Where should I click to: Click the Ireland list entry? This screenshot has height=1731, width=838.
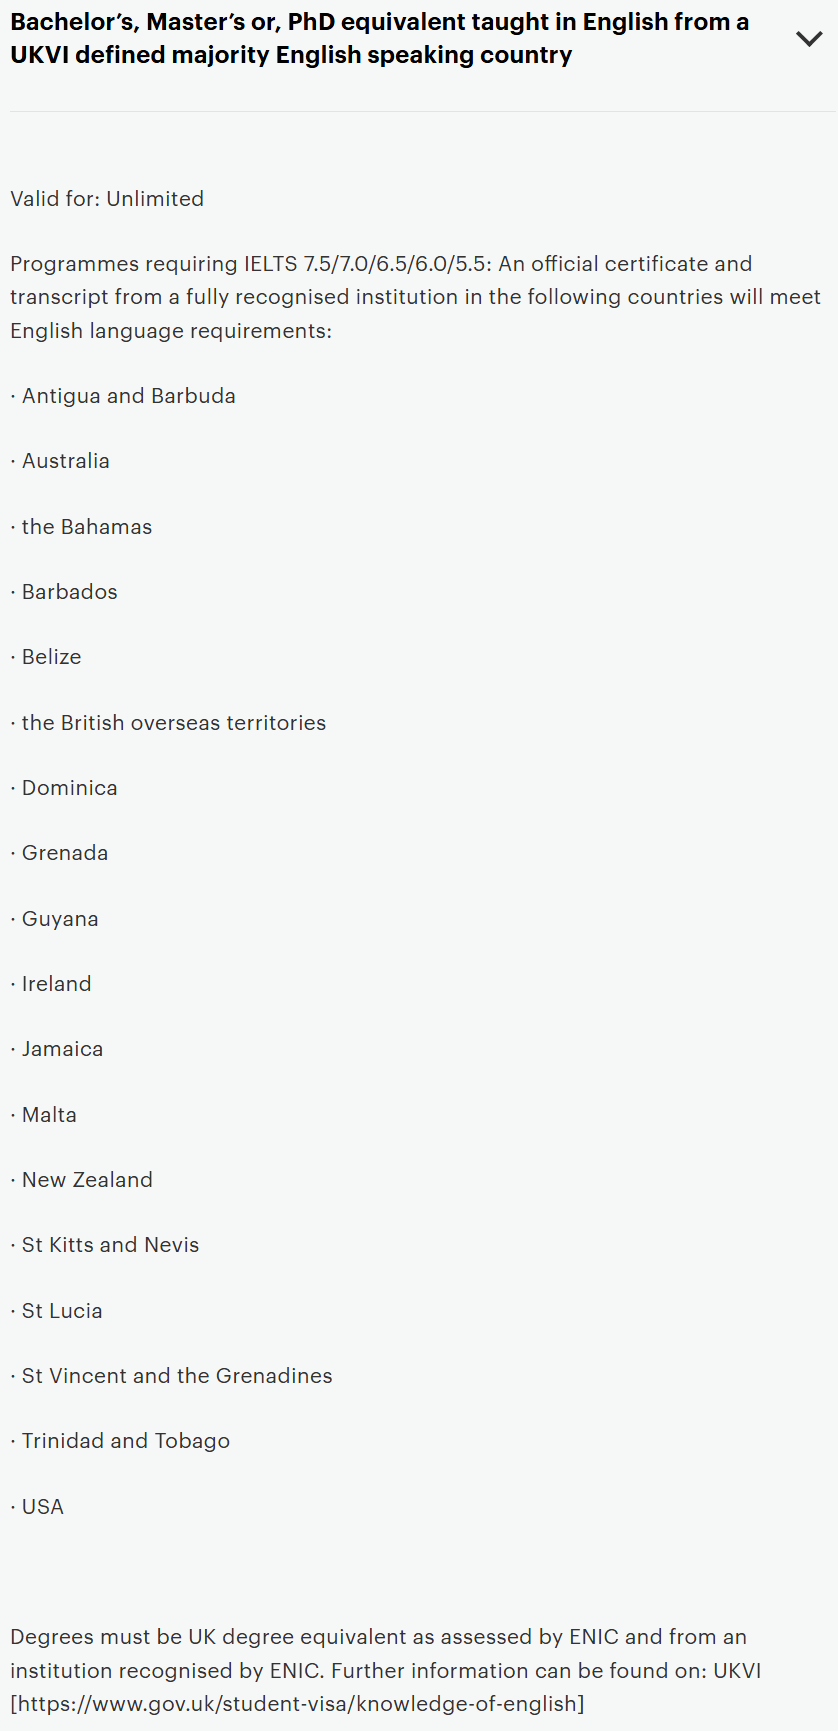[56, 984]
